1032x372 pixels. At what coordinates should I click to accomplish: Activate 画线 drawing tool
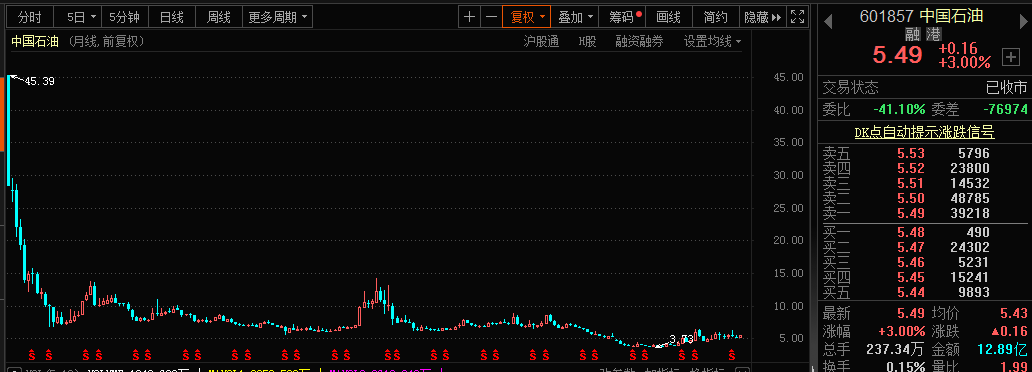coord(669,17)
